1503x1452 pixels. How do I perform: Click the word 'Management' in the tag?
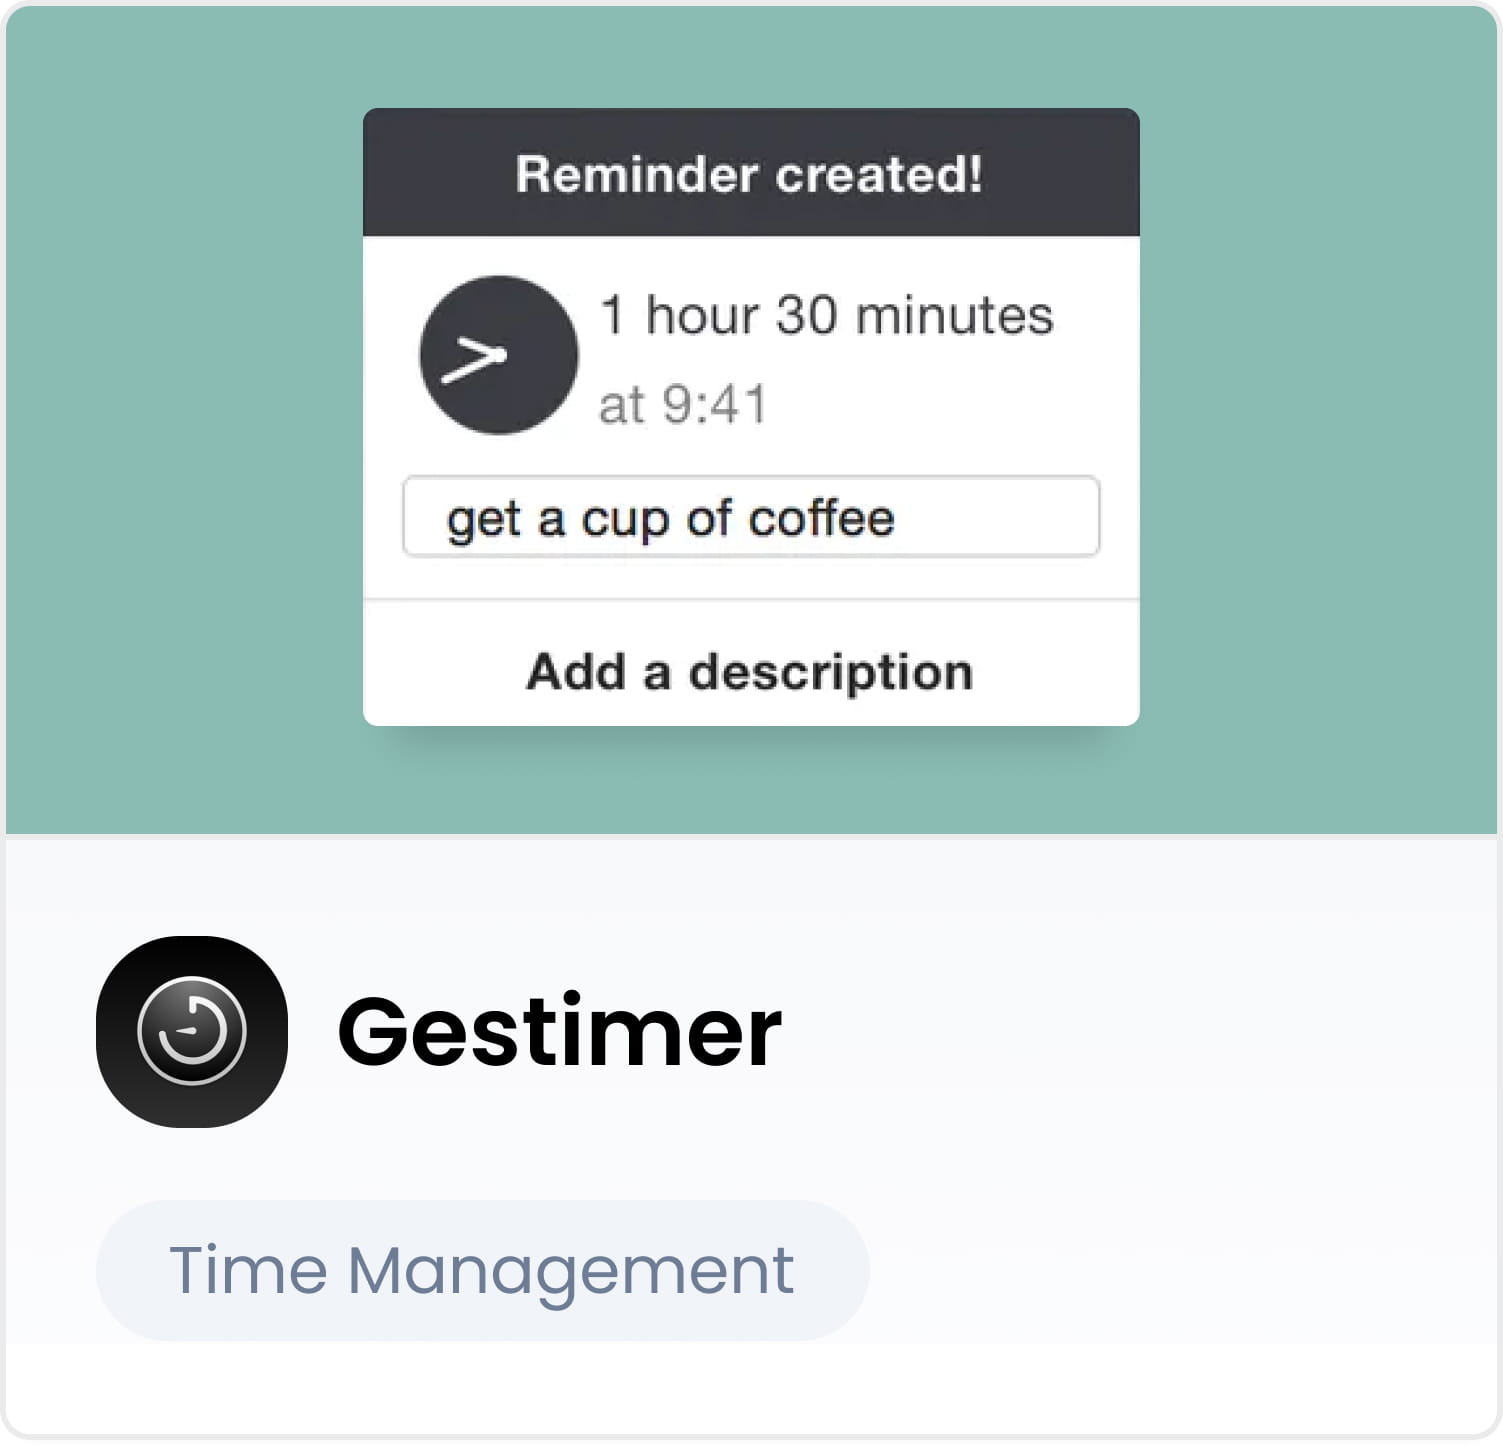[x=570, y=1272]
